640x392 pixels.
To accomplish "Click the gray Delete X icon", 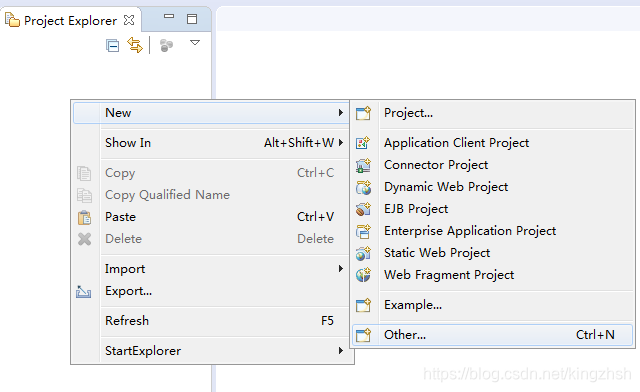I will point(84,239).
